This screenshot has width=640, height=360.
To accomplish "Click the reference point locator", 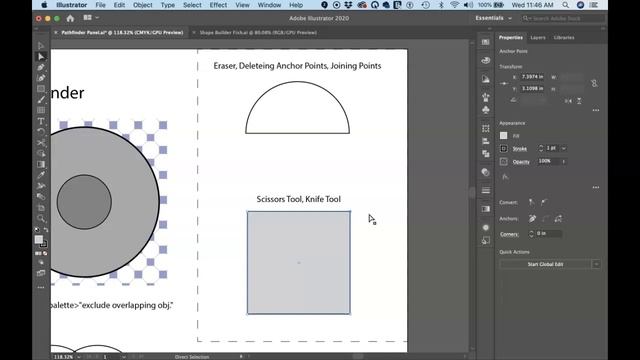I will coord(504,83).
